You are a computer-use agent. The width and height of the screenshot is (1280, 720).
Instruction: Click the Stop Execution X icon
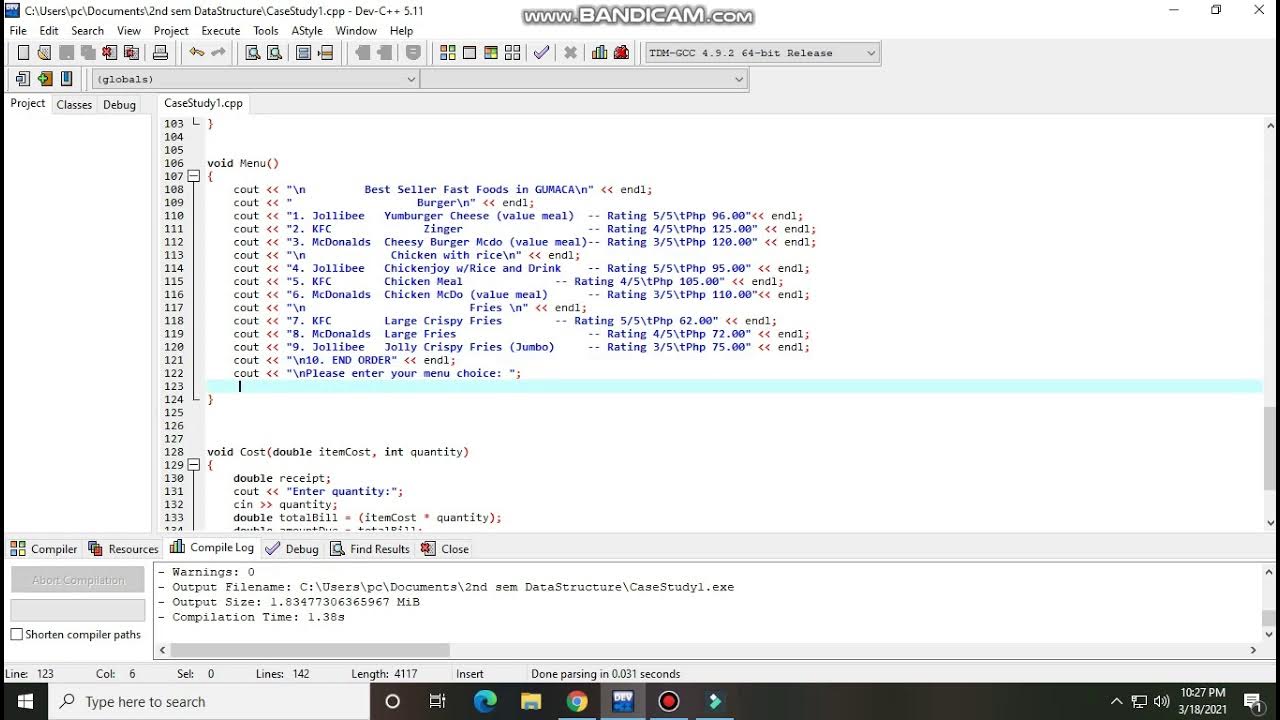pyautogui.click(x=570, y=53)
